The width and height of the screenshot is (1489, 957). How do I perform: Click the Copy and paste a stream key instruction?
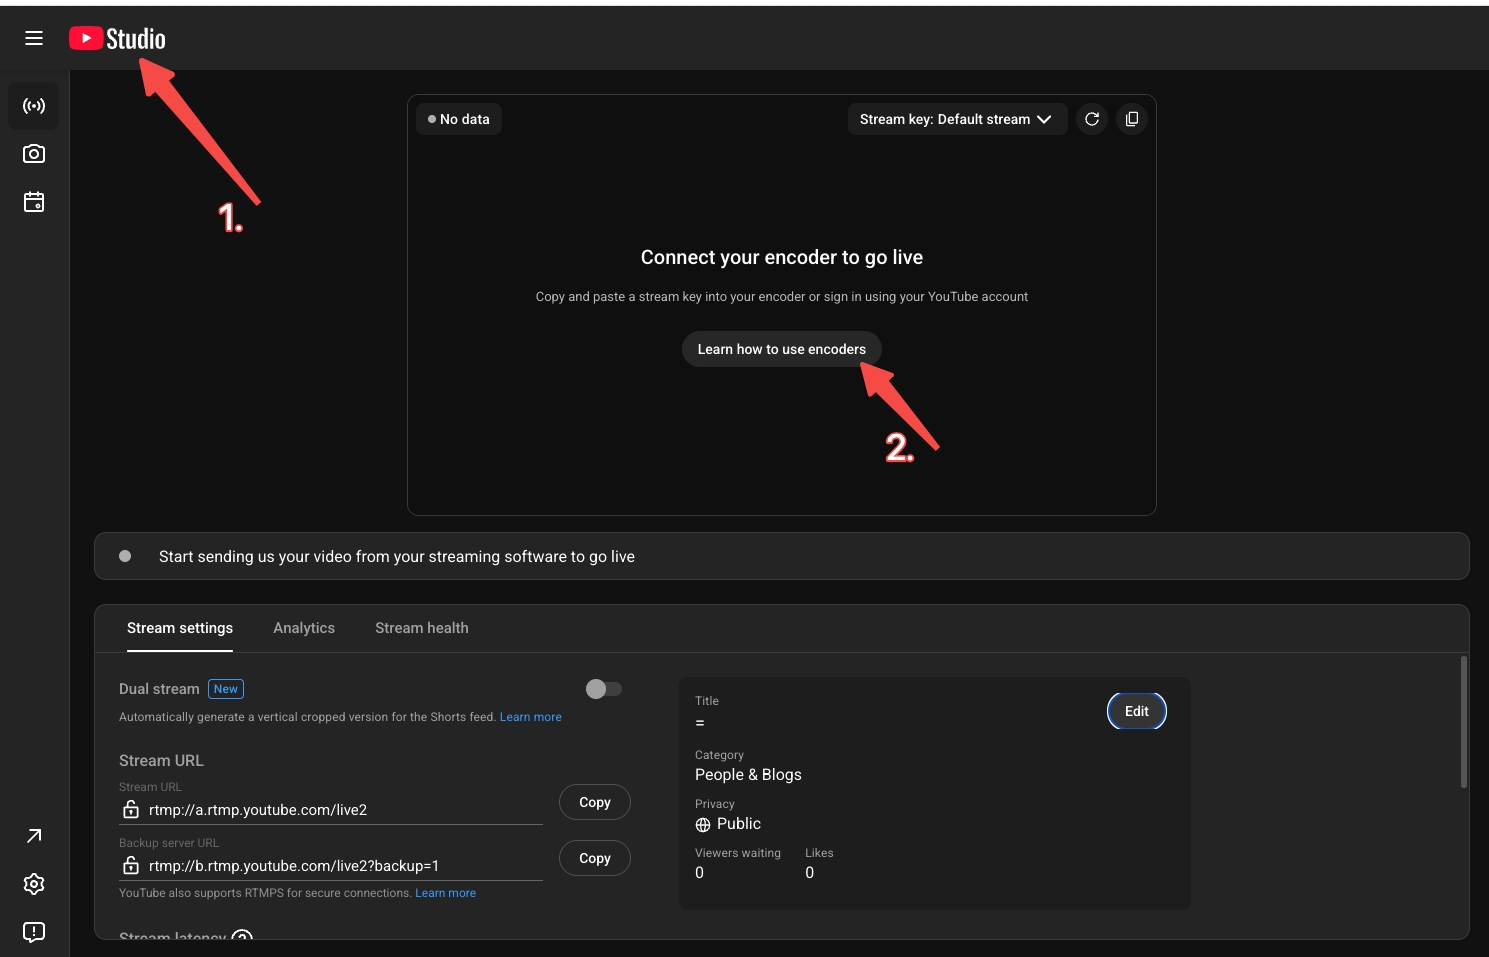782,297
